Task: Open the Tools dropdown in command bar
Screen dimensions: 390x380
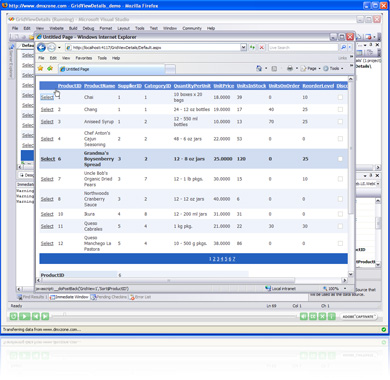Action: [333, 68]
